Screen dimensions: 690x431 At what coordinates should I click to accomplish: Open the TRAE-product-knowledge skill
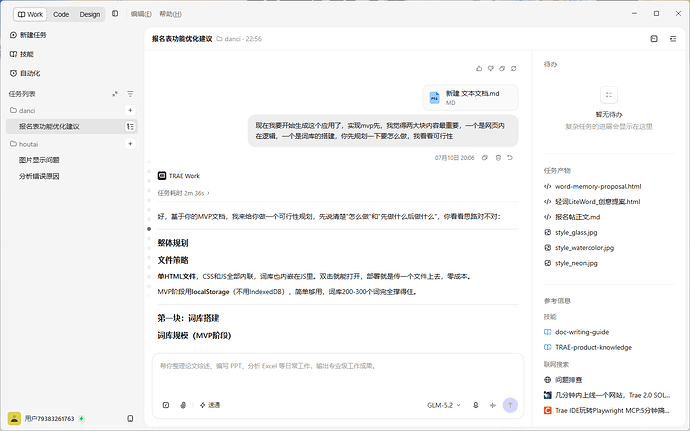588,347
